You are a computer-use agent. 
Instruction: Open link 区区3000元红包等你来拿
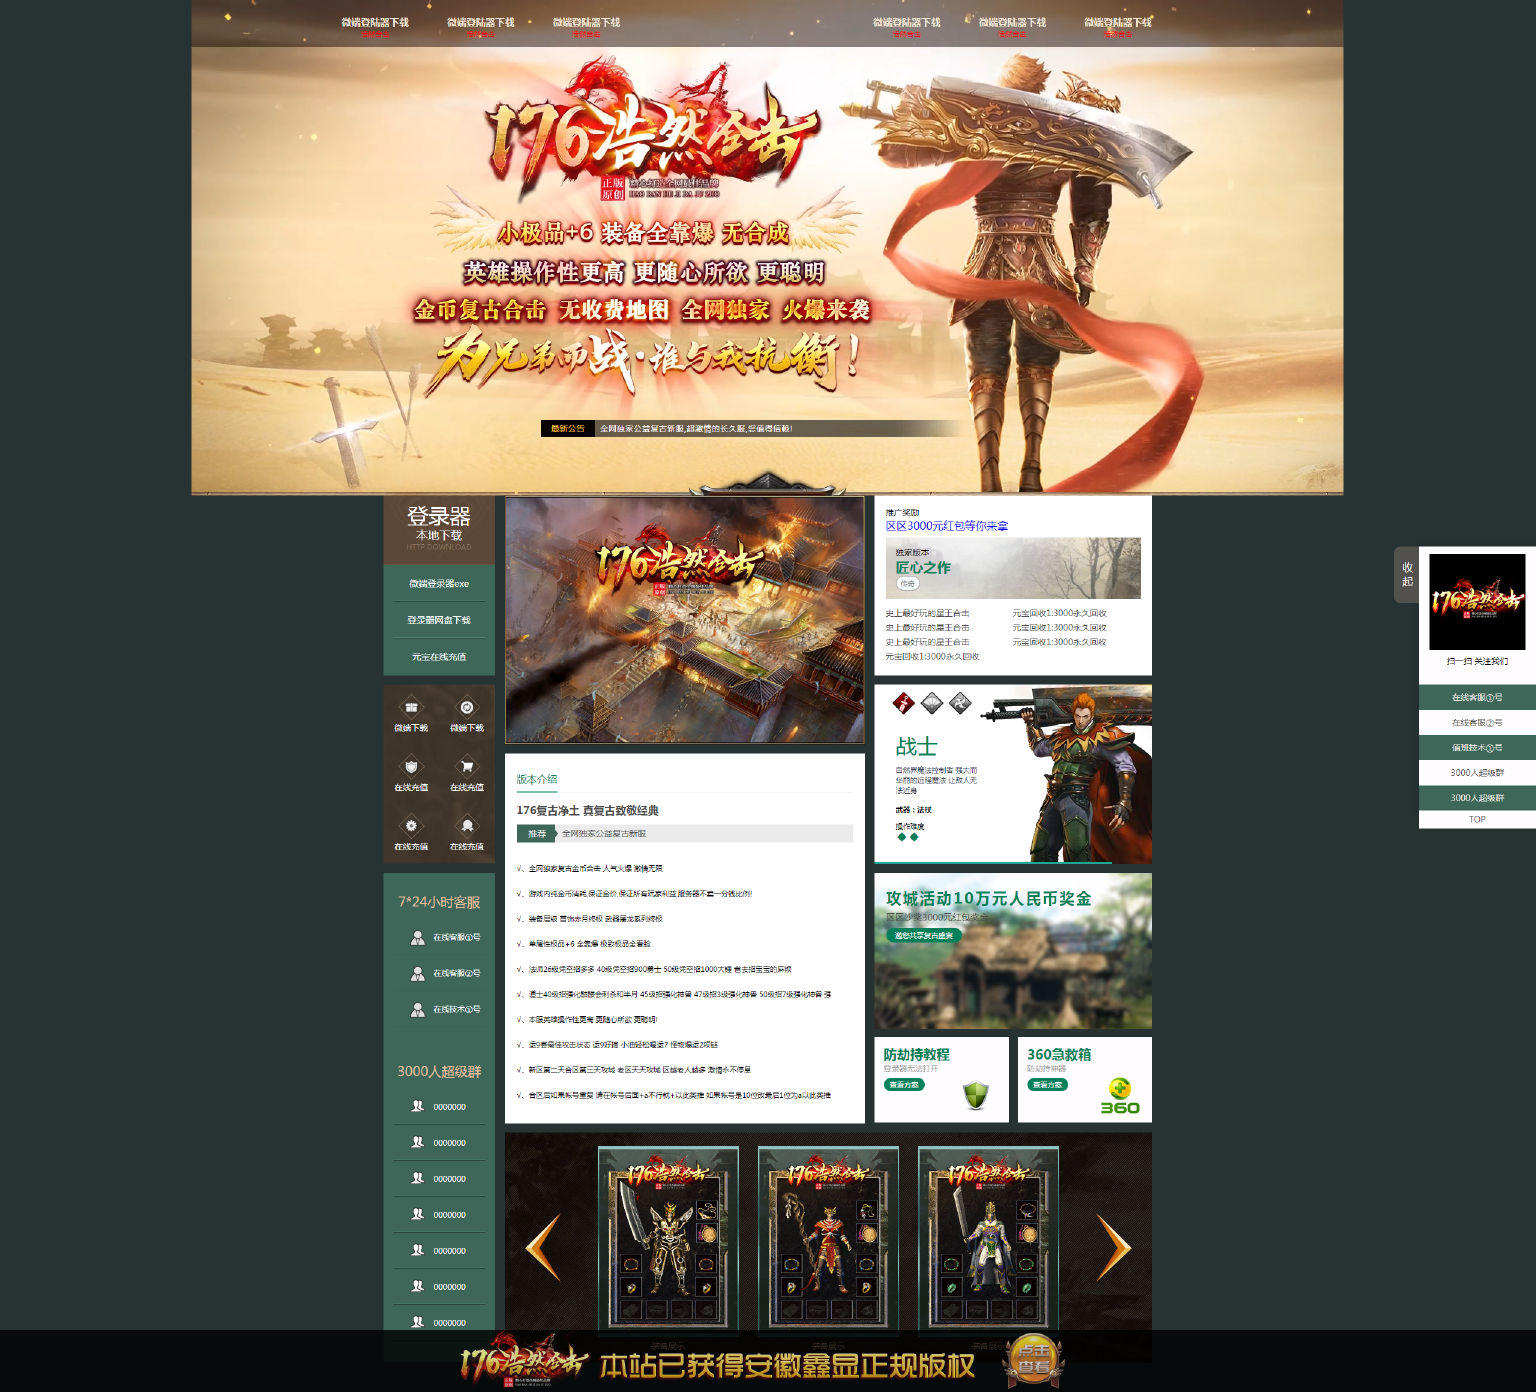click(946, 526)
